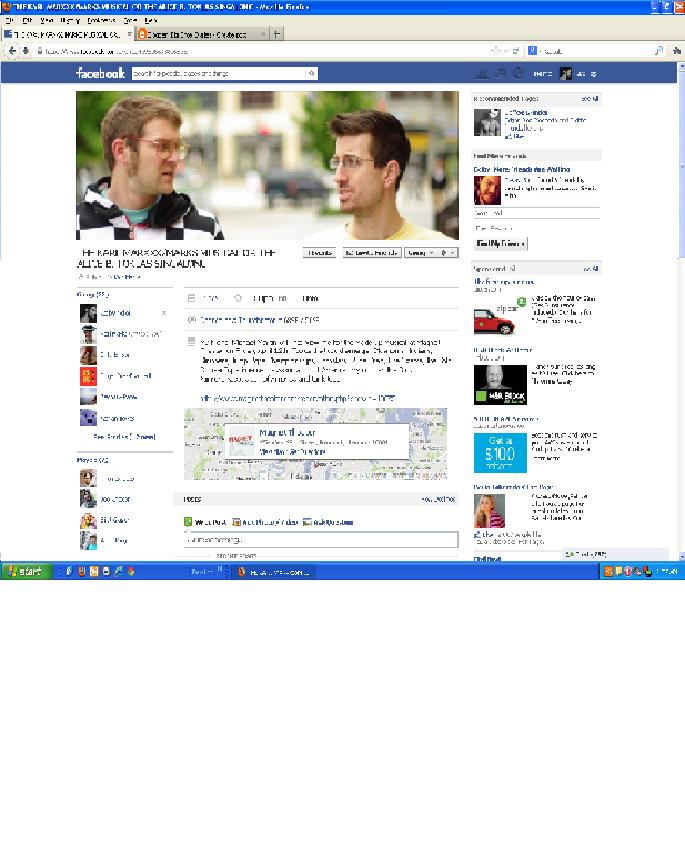Click the Write Post icon

[188, 522]
